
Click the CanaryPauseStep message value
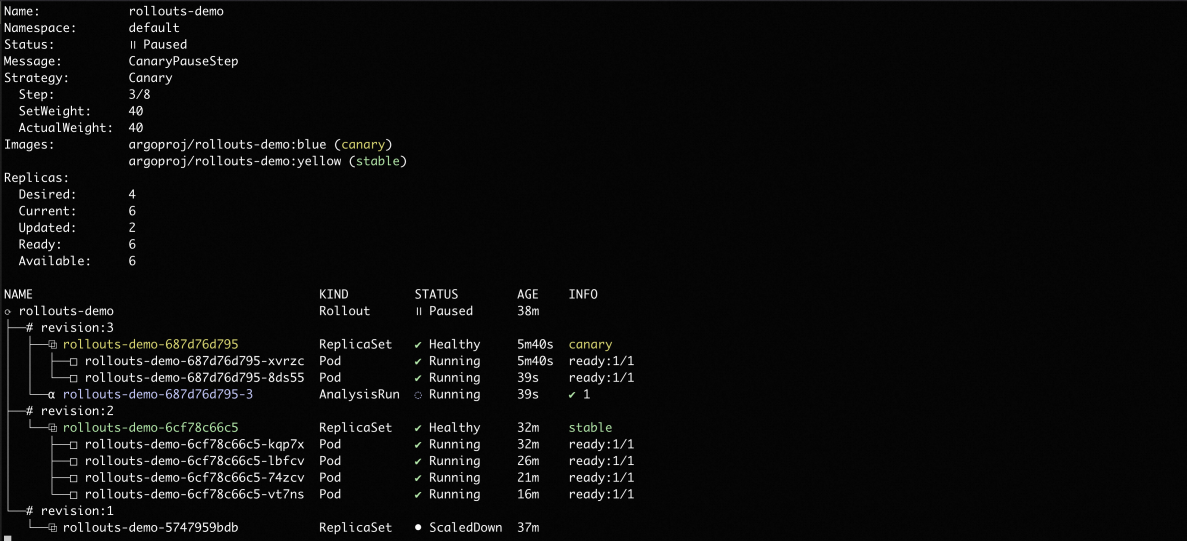tap(184, 61)
